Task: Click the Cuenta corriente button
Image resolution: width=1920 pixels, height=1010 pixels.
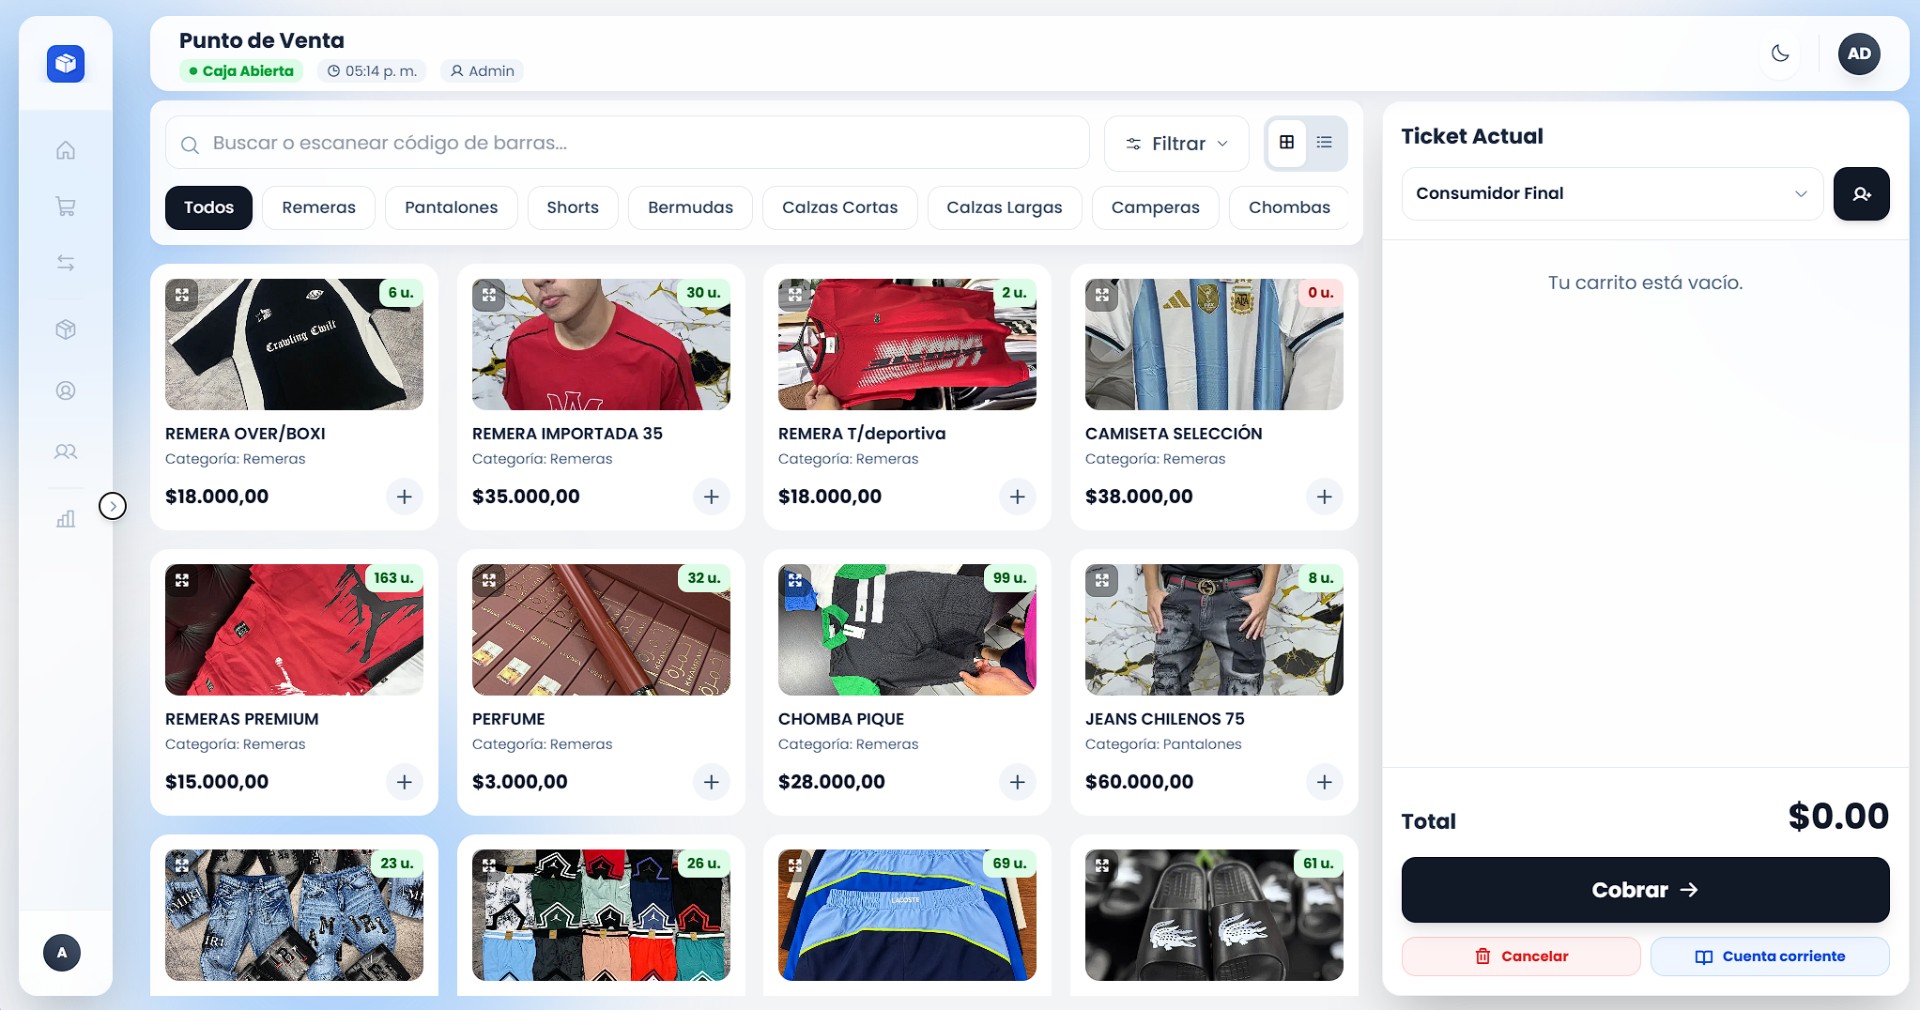Action: click(1770, 957)
